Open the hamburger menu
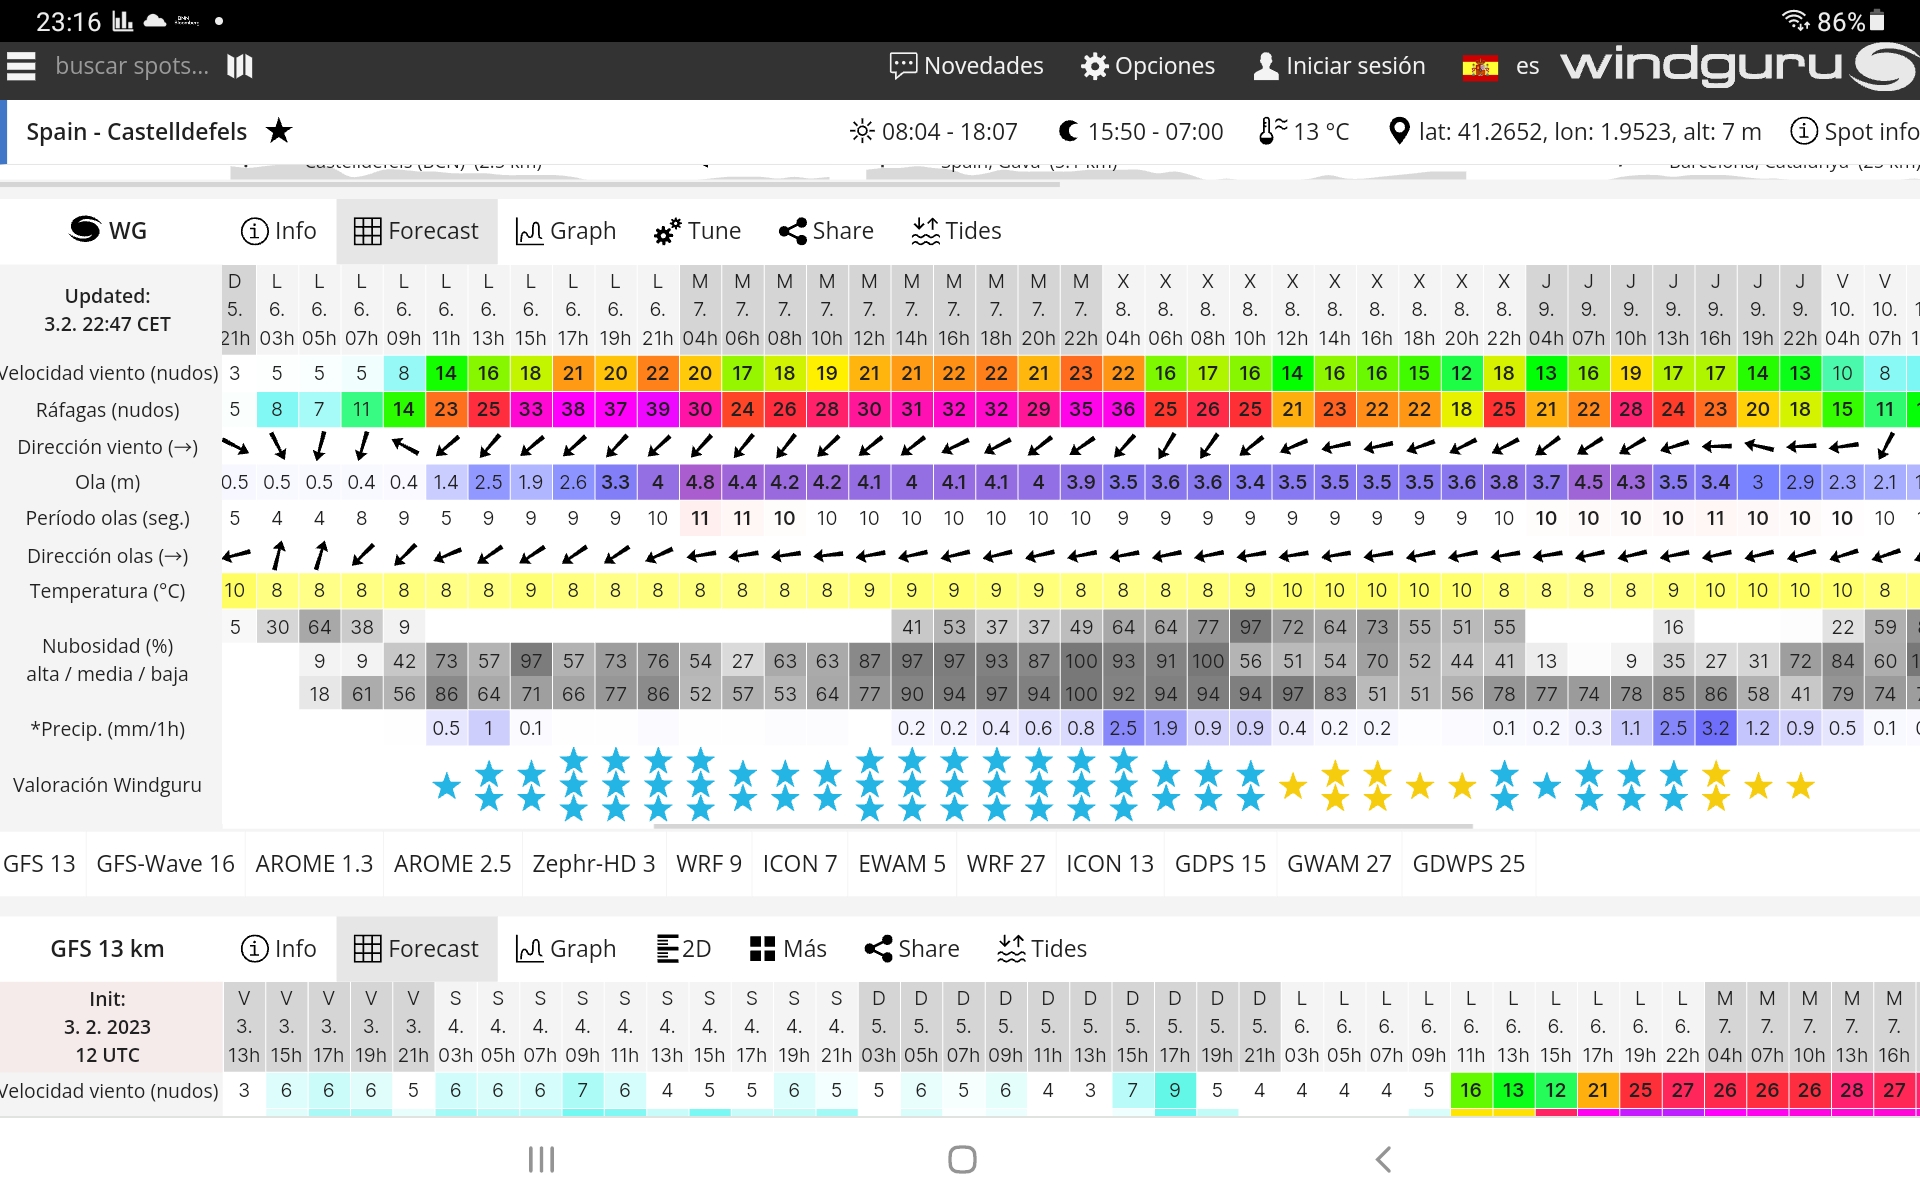1920x1200 pixels. point(21,66)
